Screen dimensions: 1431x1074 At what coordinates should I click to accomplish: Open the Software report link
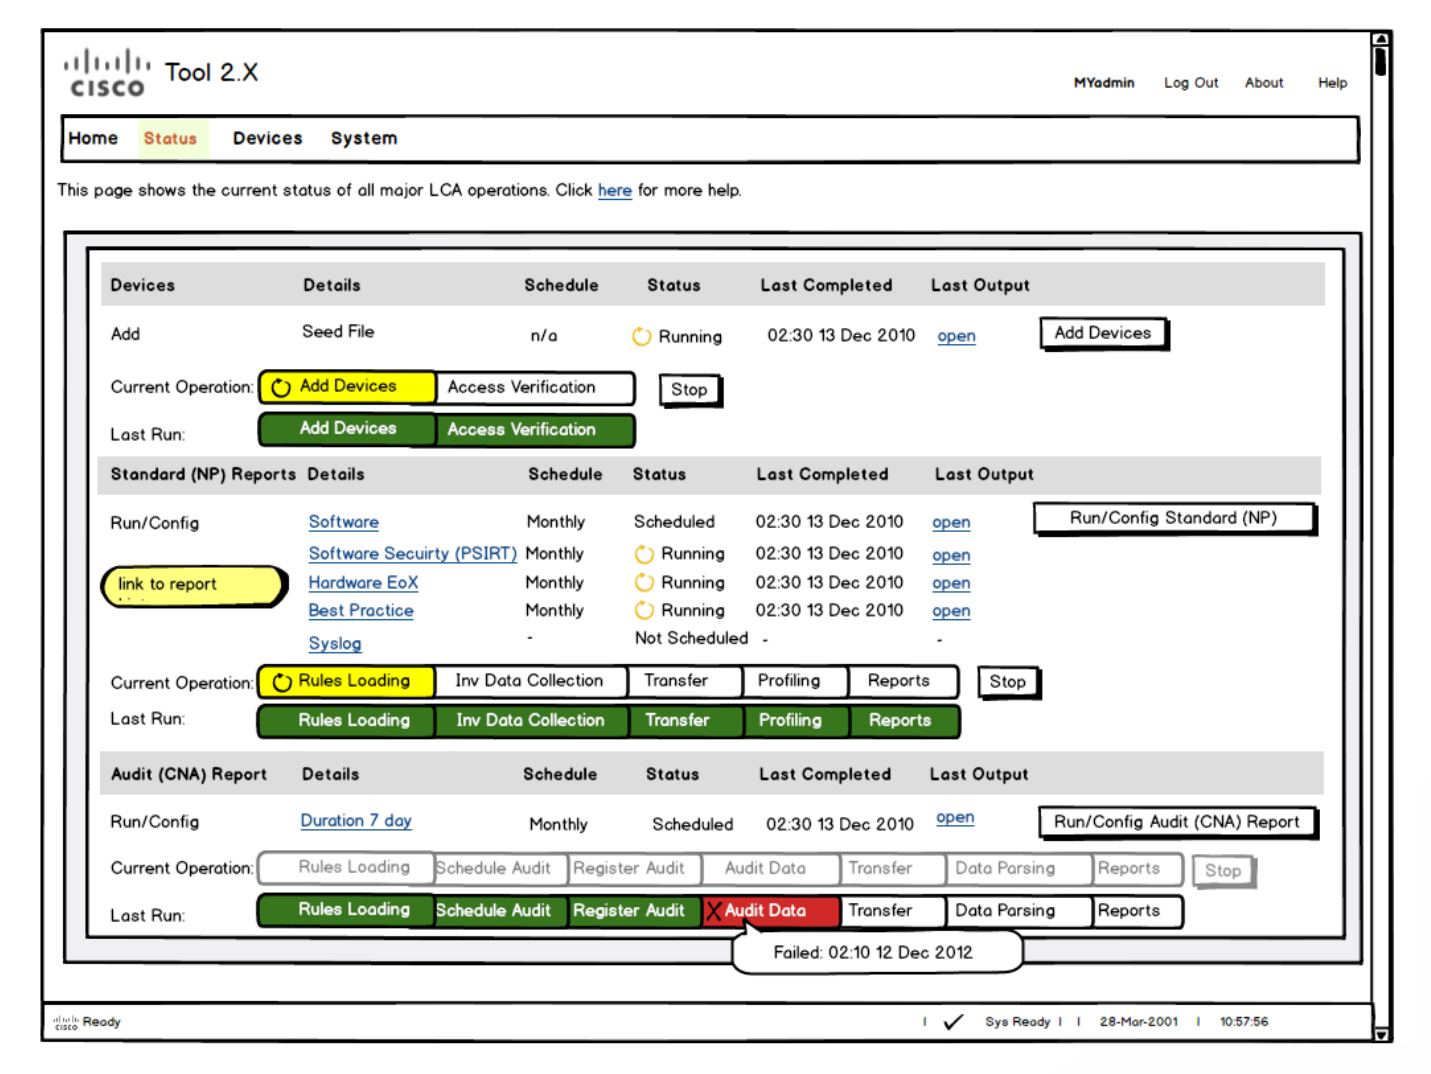click(x=344, y=522)
